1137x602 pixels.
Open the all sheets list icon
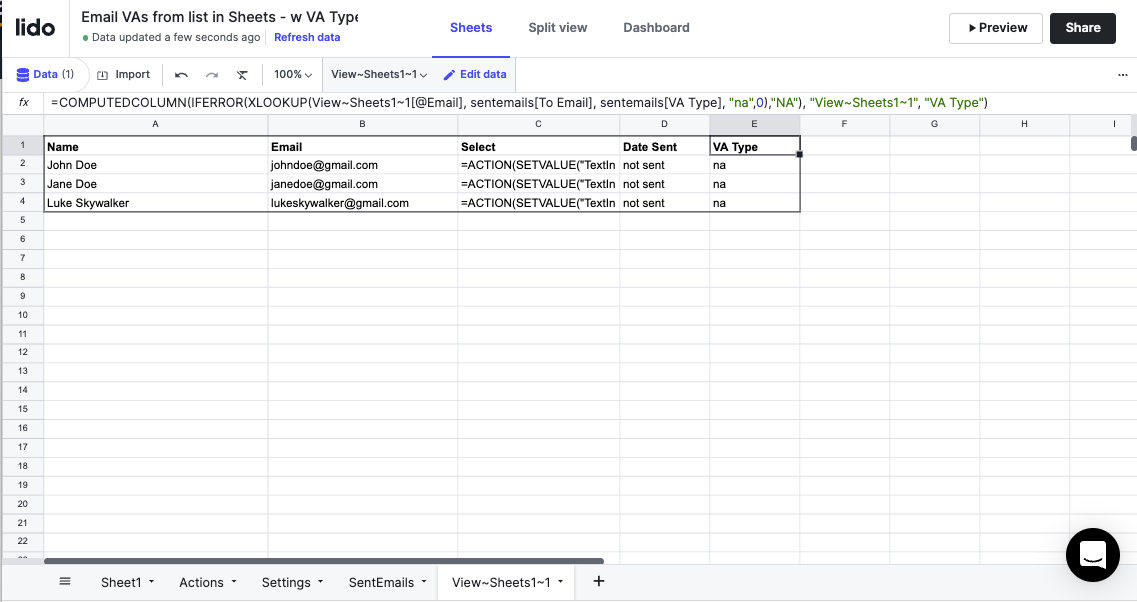pyautogui.click(x=65, y=581)
